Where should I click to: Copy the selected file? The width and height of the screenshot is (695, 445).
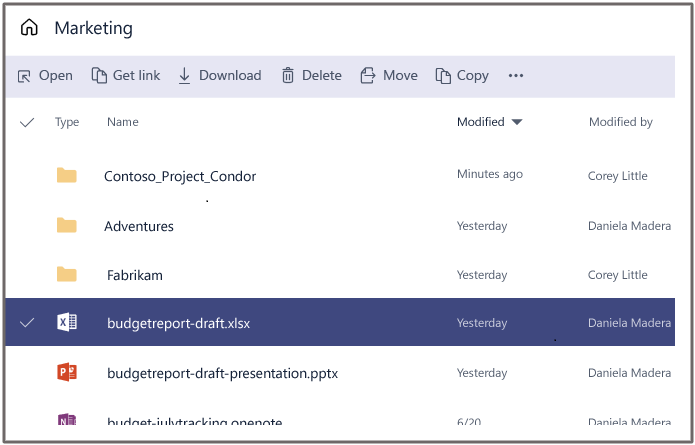(x=462, y=75)
